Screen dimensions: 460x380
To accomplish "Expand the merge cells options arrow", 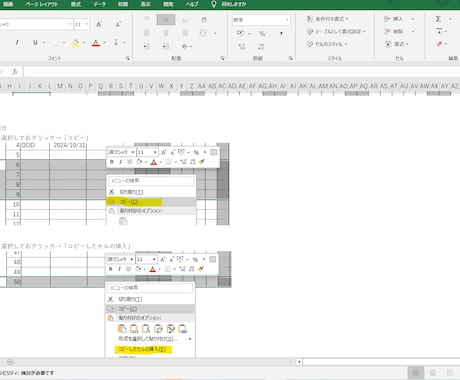I will [215, 33].
